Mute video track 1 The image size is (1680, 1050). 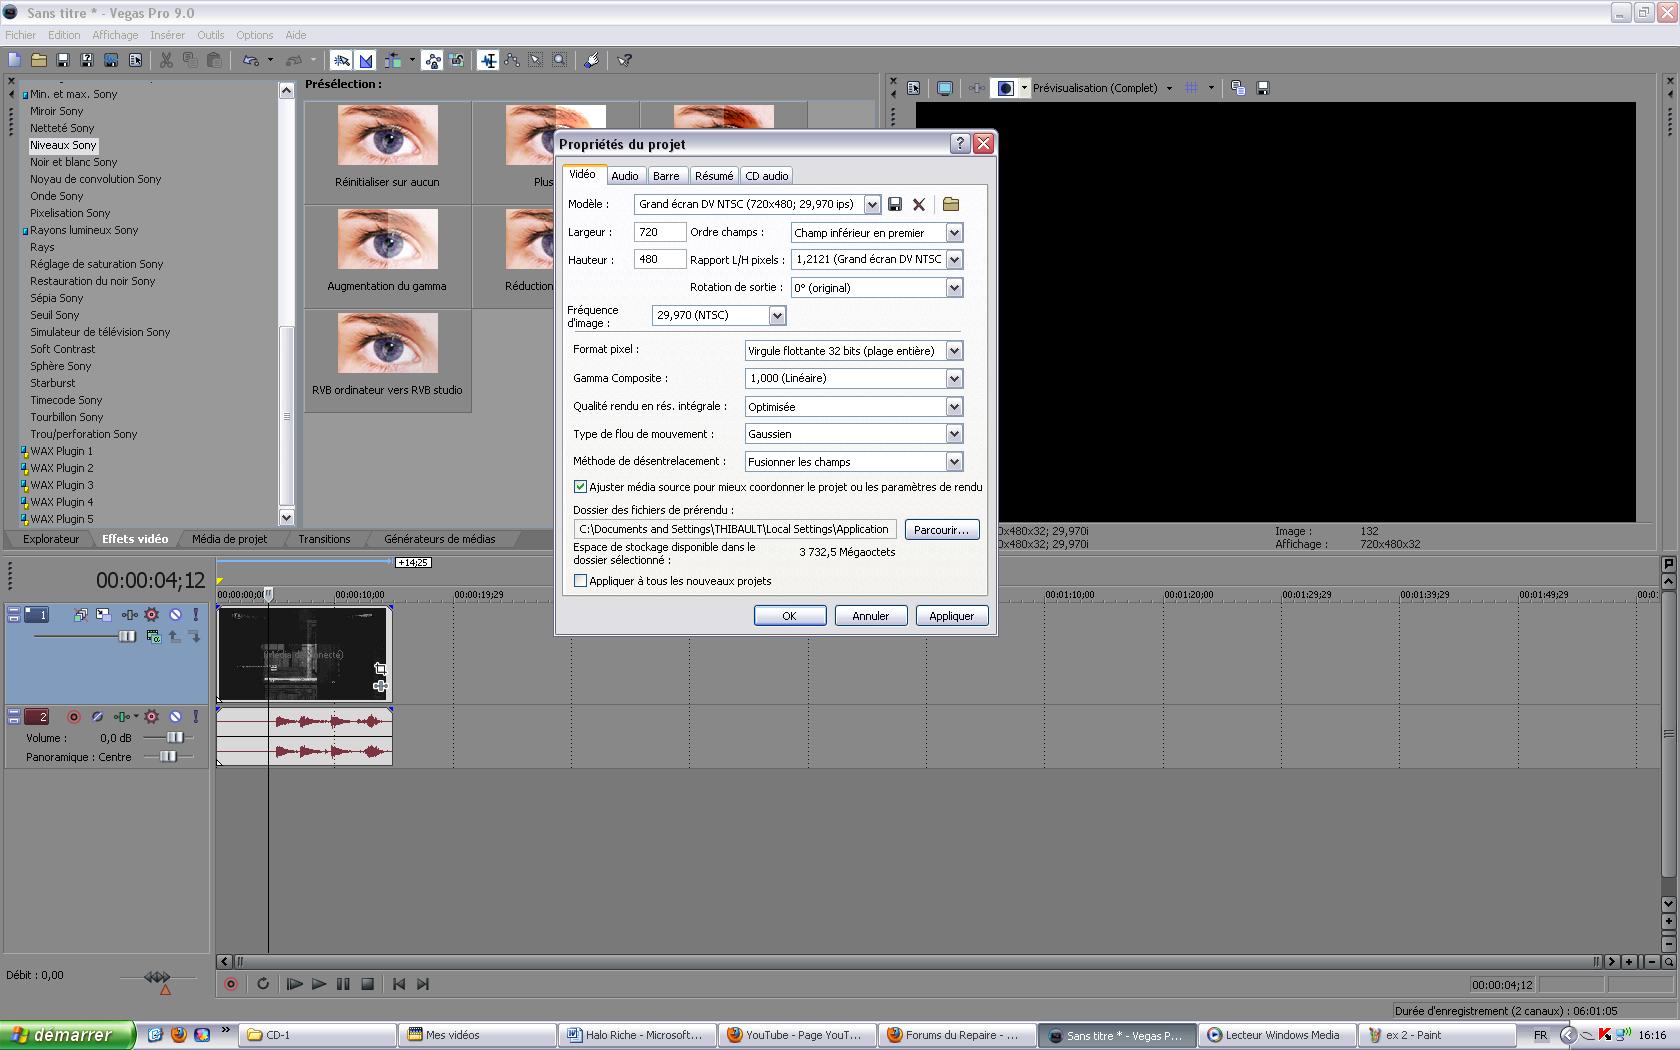pos(175,614)
